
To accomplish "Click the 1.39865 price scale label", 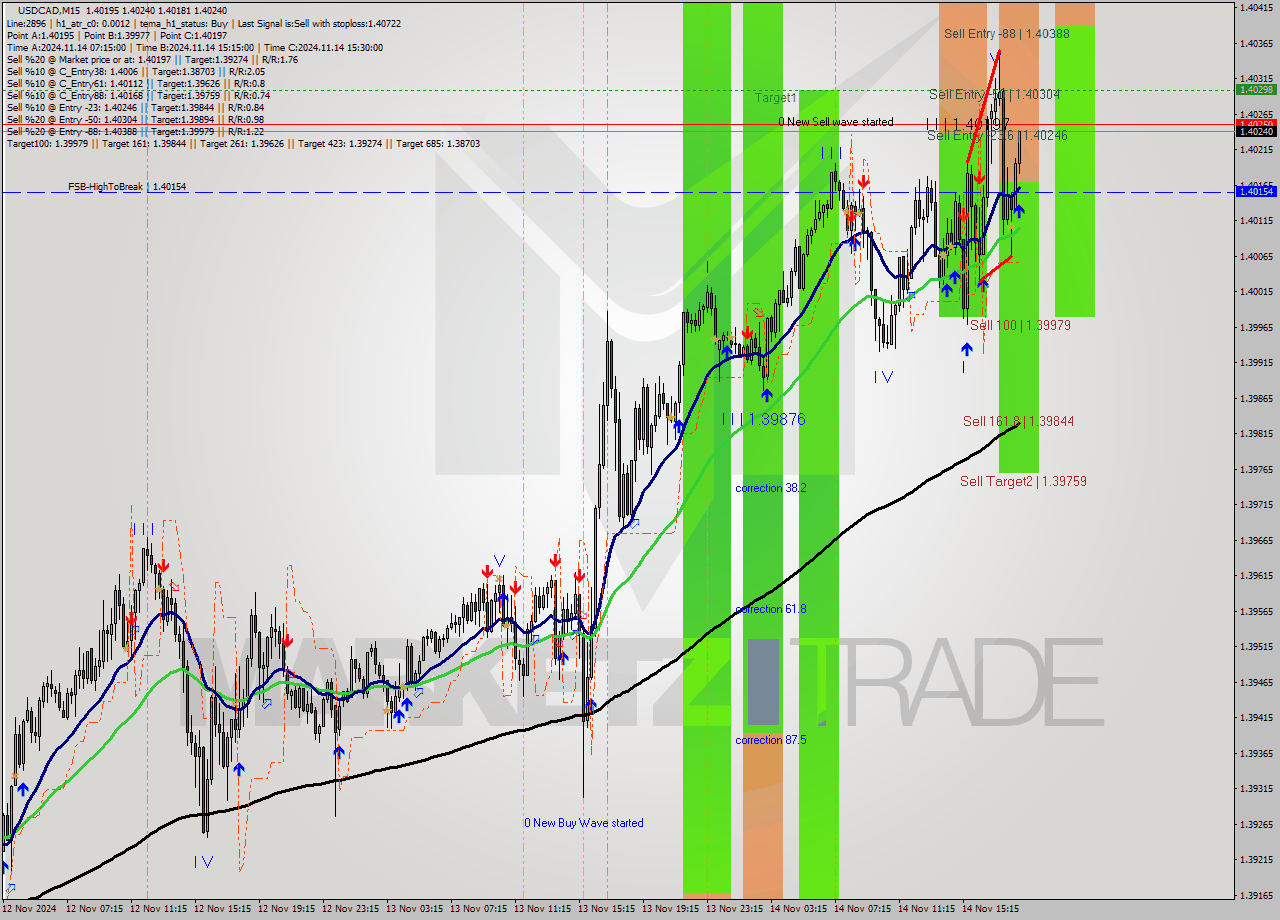I will pyautogui.click(x=1256, y=398).
